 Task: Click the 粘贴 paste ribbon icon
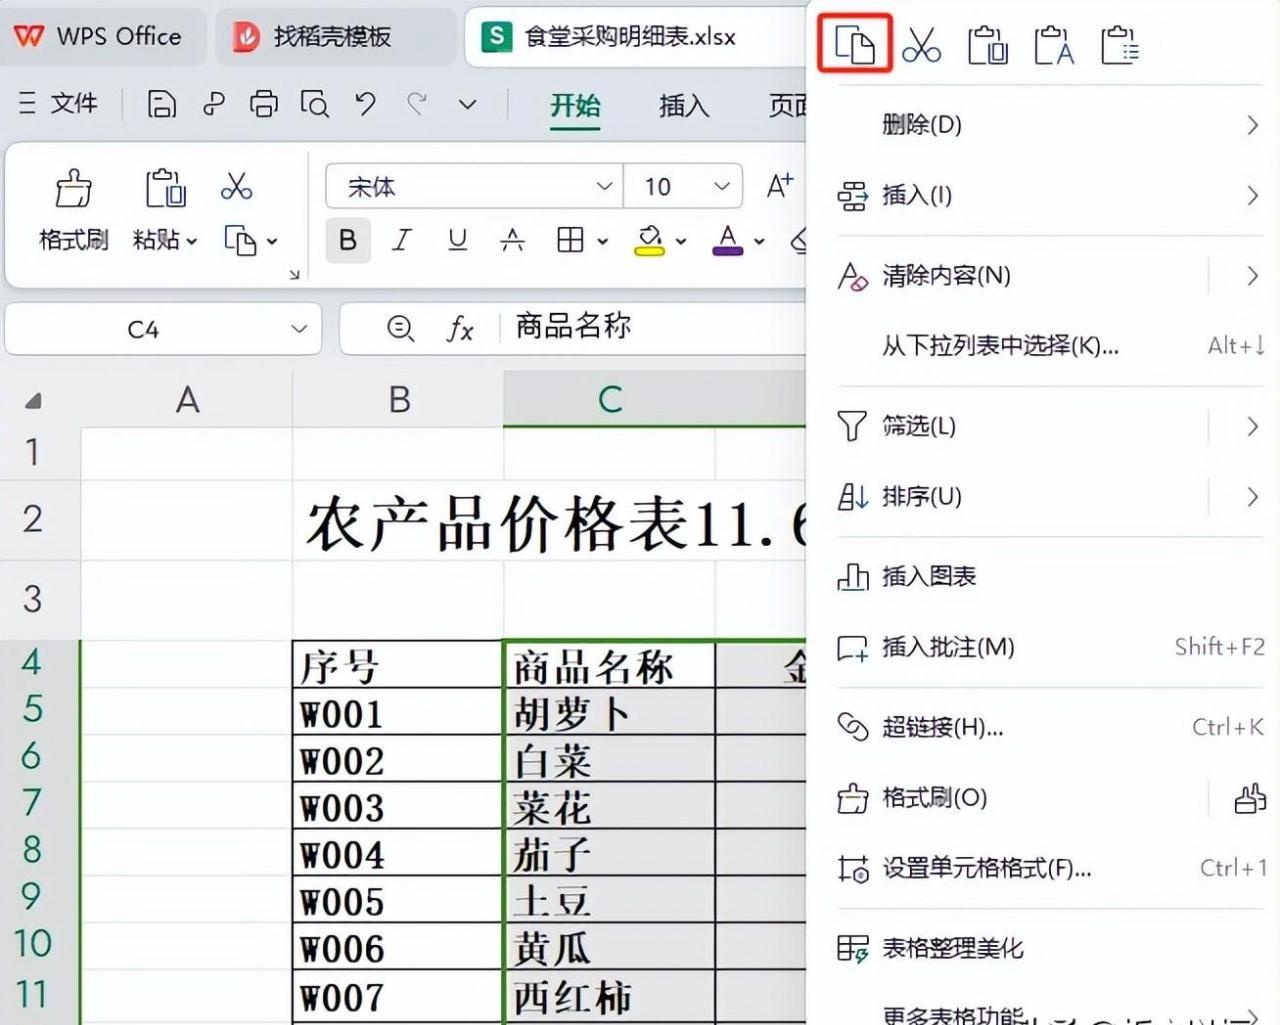(x=165, y=188)
